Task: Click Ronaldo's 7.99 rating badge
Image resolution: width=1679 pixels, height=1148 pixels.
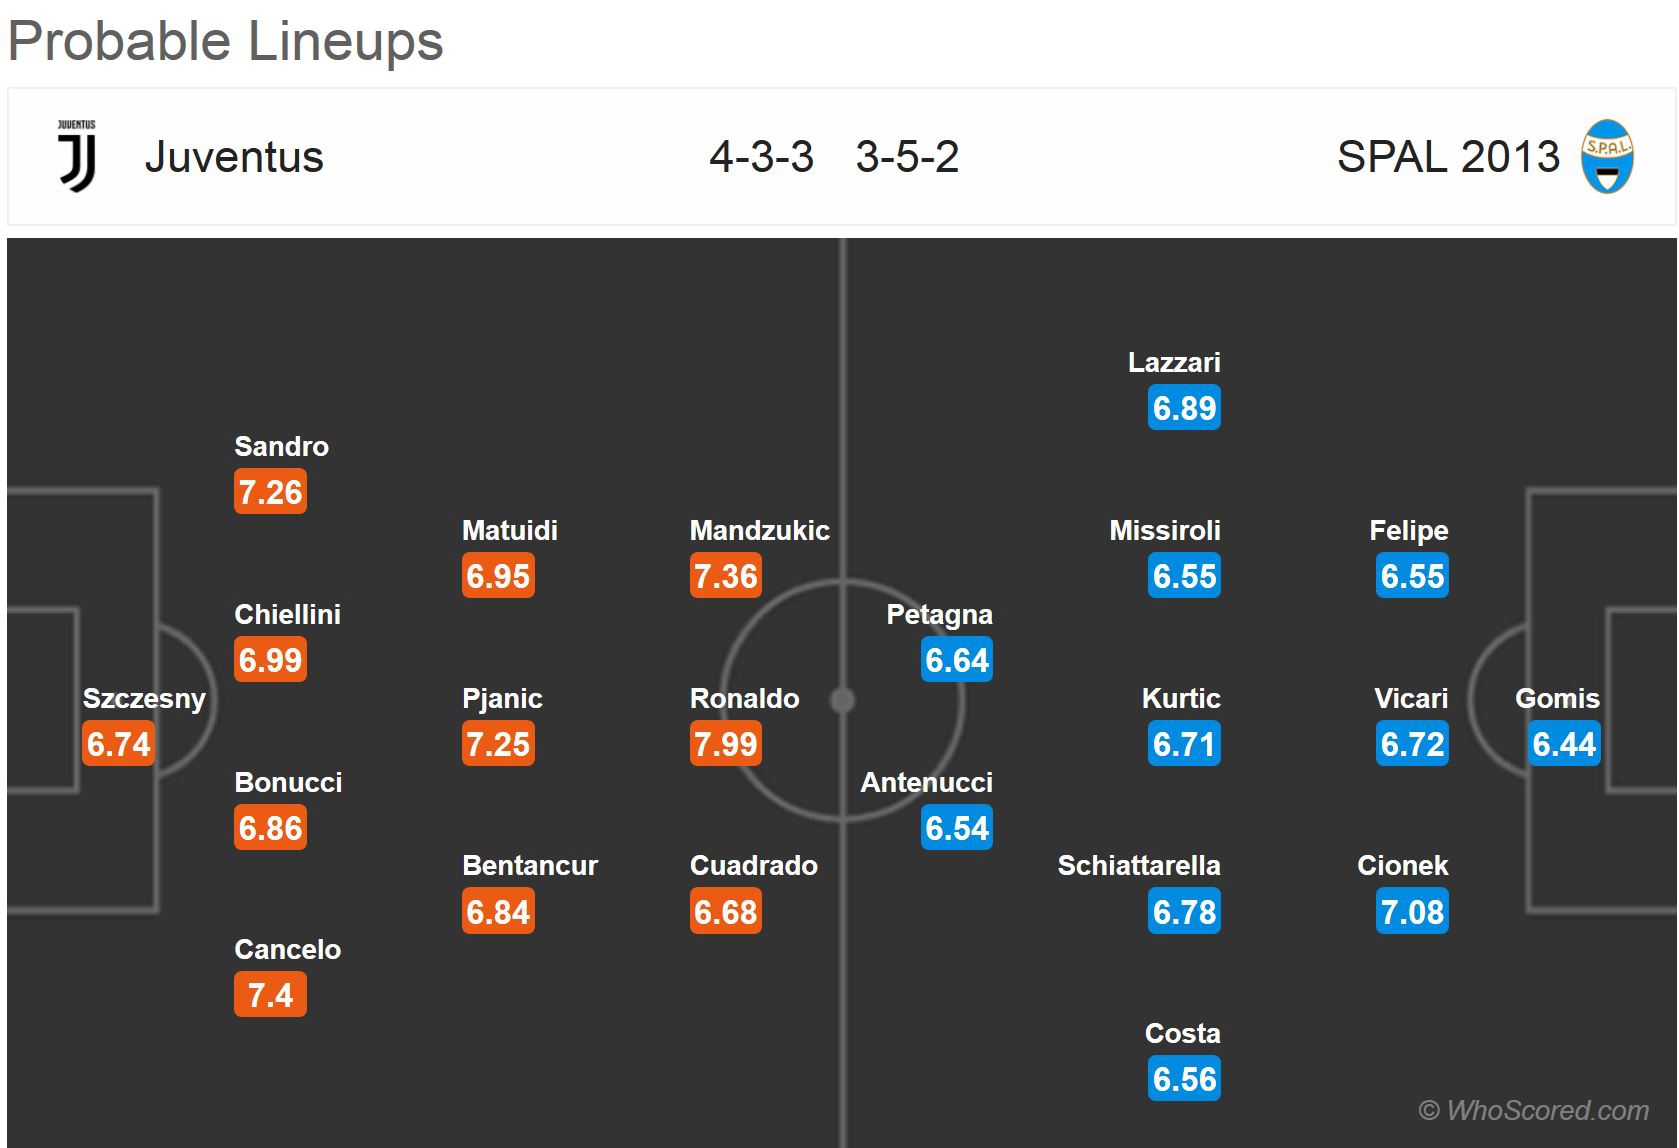Action: [726, 744]
